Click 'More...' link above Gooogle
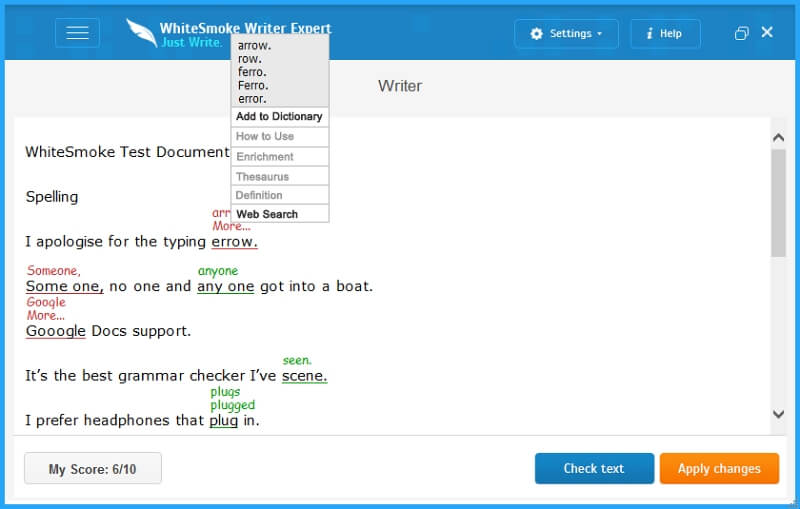 click(x=46, y=316)
